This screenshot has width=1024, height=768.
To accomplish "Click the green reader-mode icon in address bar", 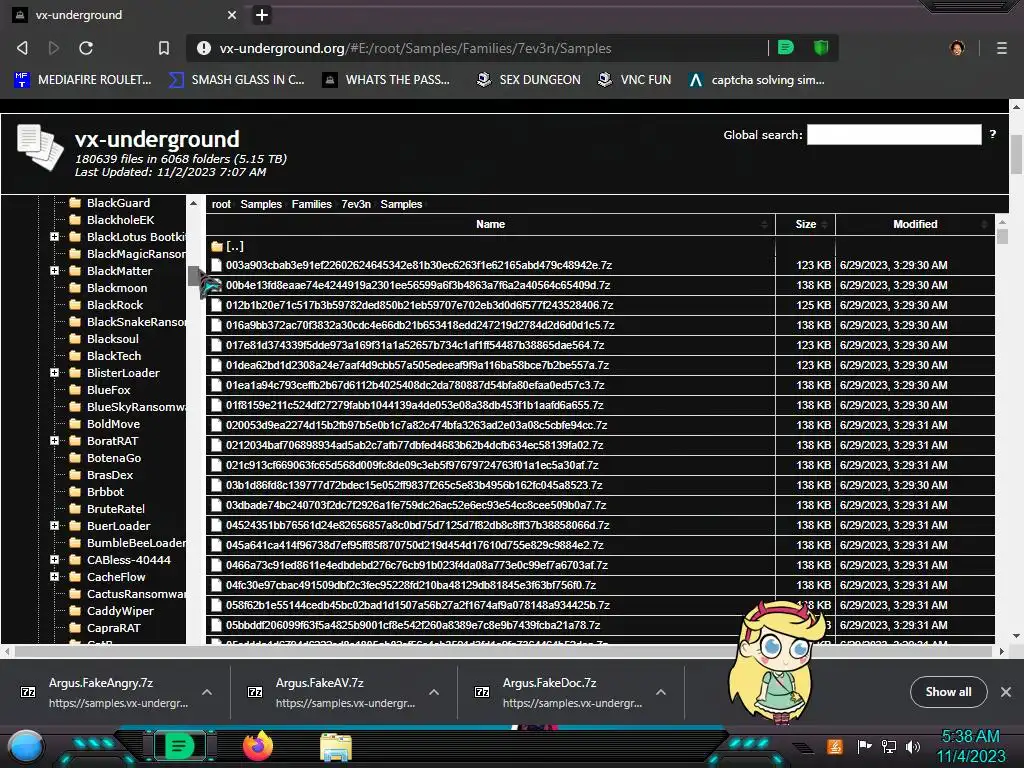I will pyautogui.click(x=786, y=47).
